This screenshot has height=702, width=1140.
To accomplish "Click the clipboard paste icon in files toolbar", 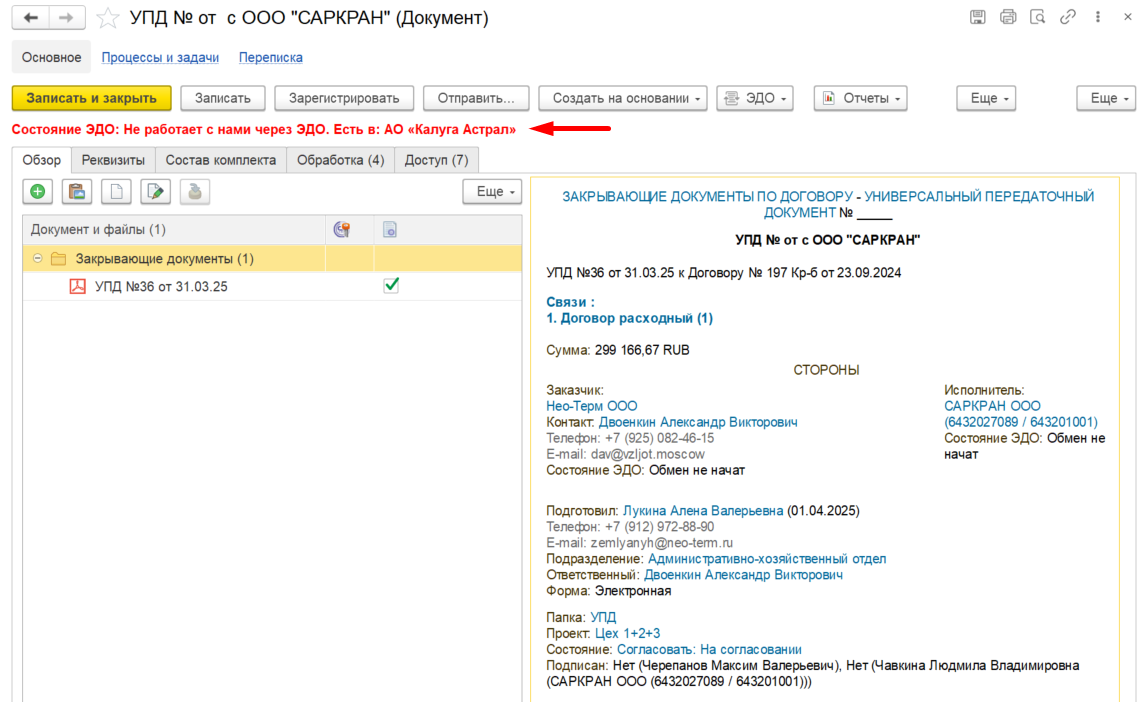I will click(77, 192).
